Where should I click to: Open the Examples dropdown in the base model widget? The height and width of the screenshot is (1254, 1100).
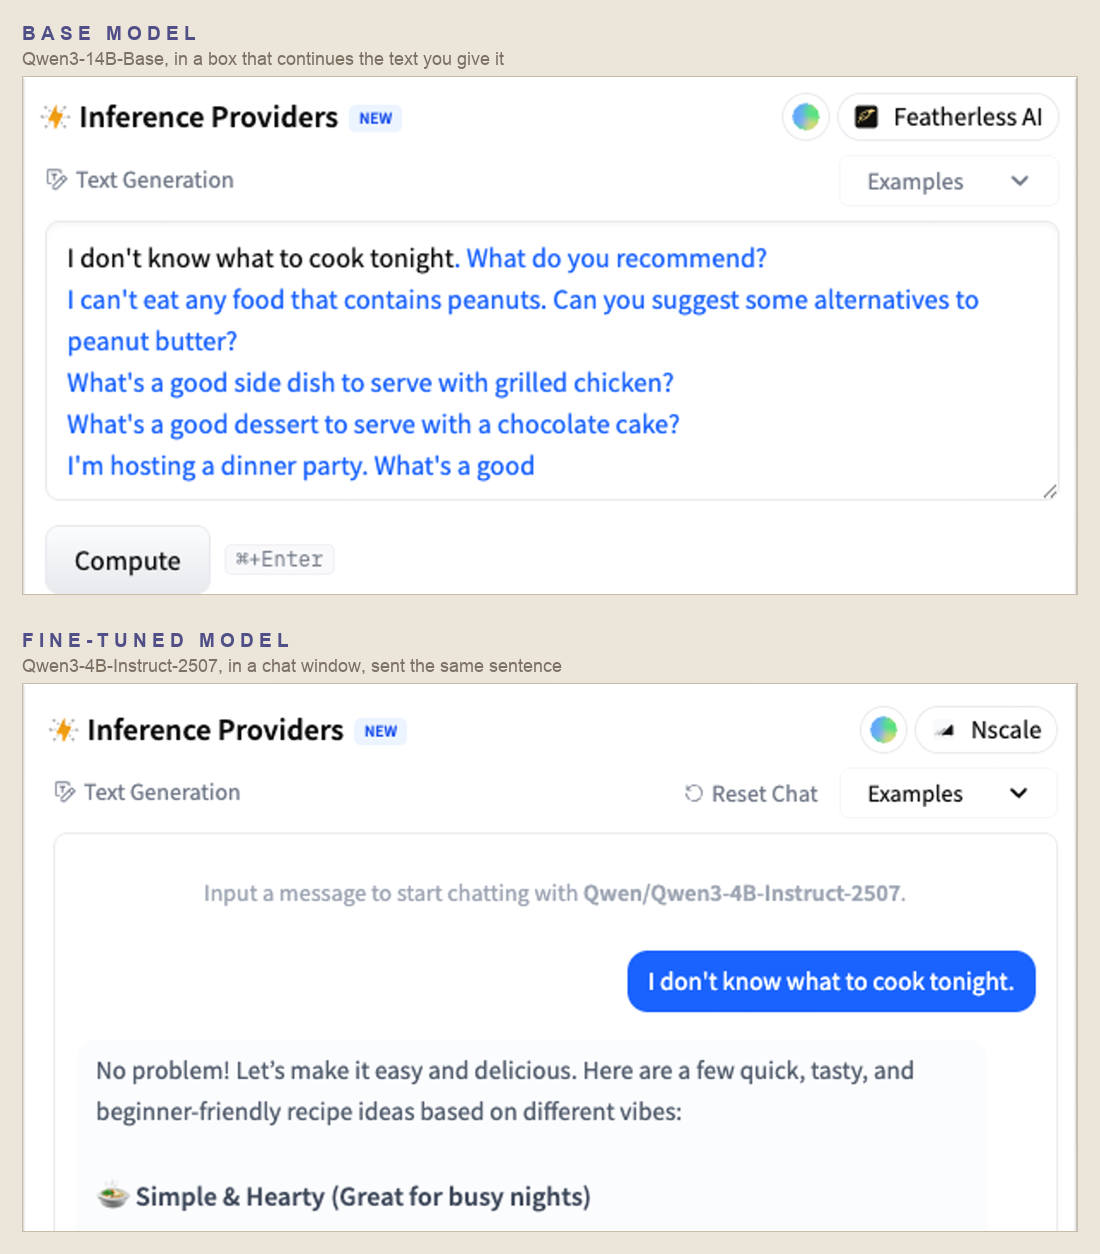tap(948, 181)
